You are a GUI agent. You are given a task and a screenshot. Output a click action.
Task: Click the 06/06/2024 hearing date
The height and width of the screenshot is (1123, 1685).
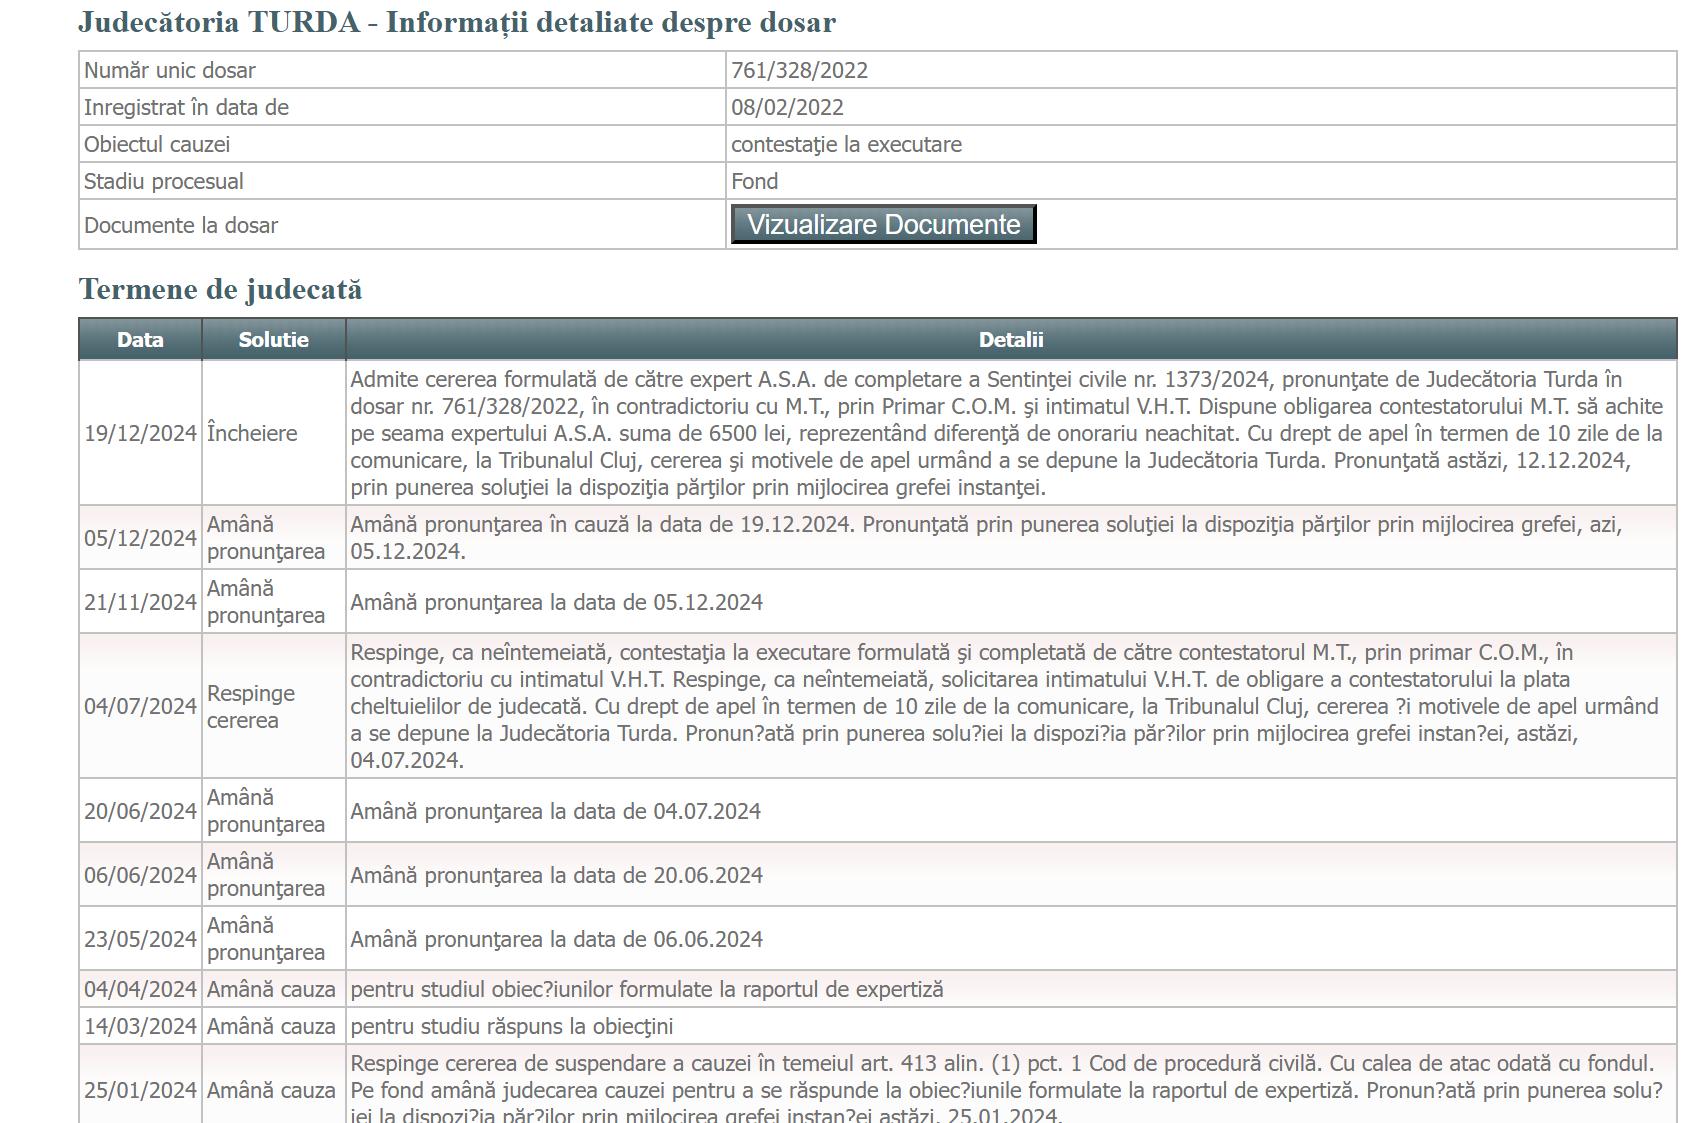click(x=140, y=875)
